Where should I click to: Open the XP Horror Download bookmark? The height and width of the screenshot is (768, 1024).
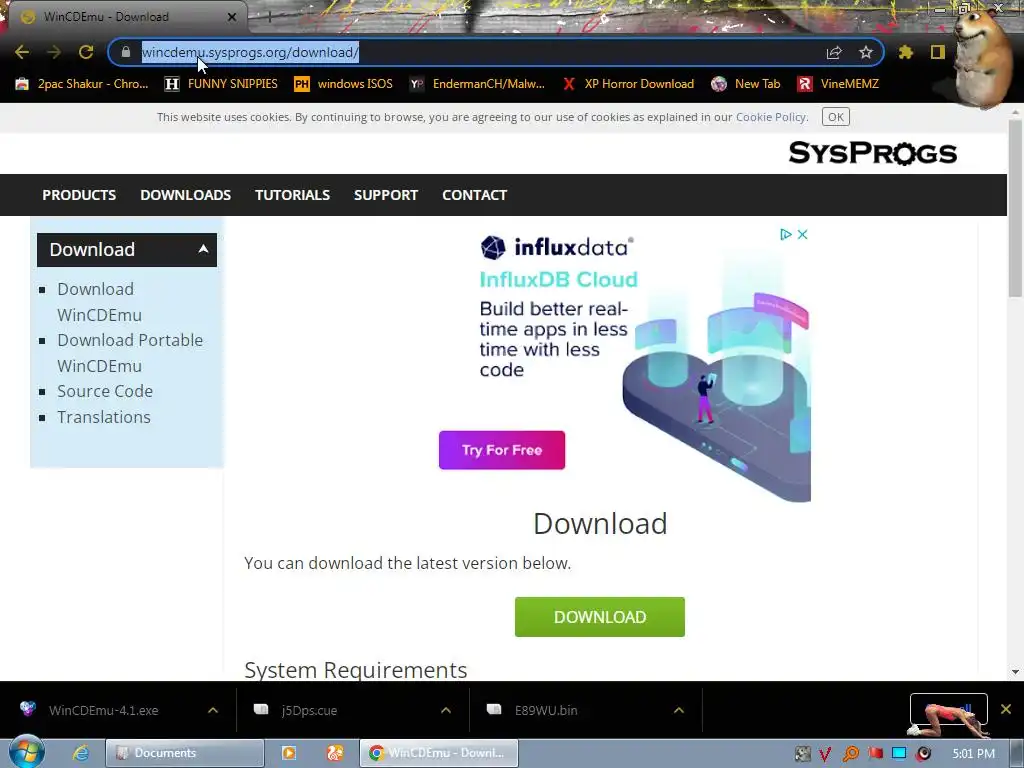point(628,84)
